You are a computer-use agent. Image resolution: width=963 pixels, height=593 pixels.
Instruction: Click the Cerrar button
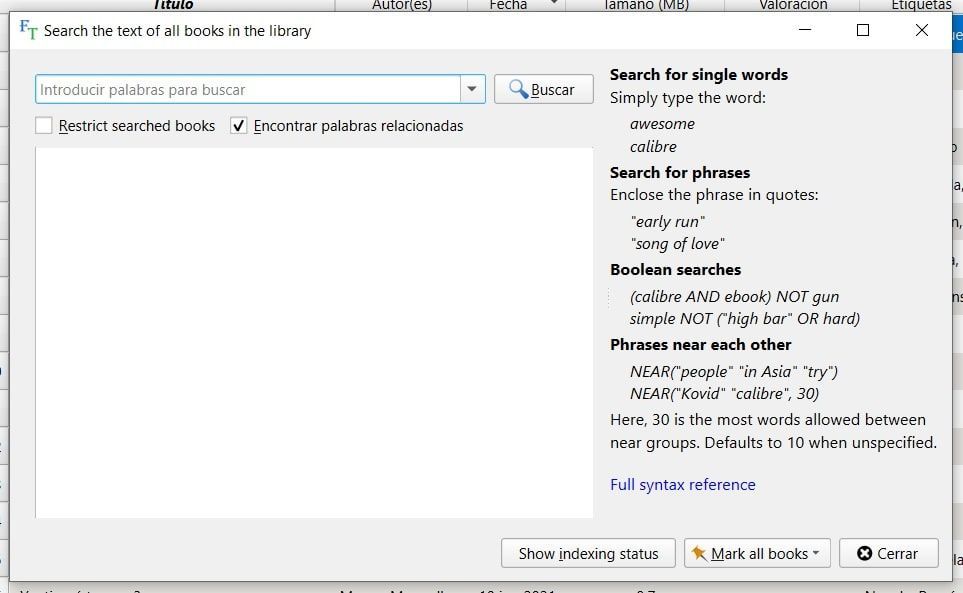[x=888, y=554]
